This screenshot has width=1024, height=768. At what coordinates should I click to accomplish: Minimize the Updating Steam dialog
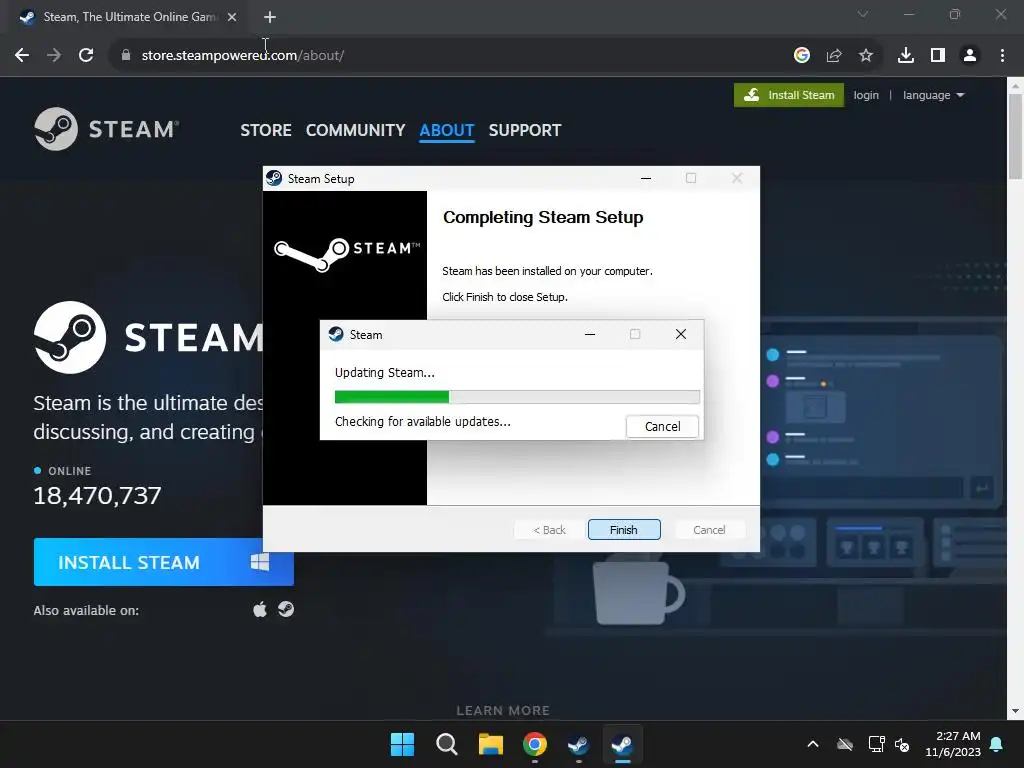point(590,334)
